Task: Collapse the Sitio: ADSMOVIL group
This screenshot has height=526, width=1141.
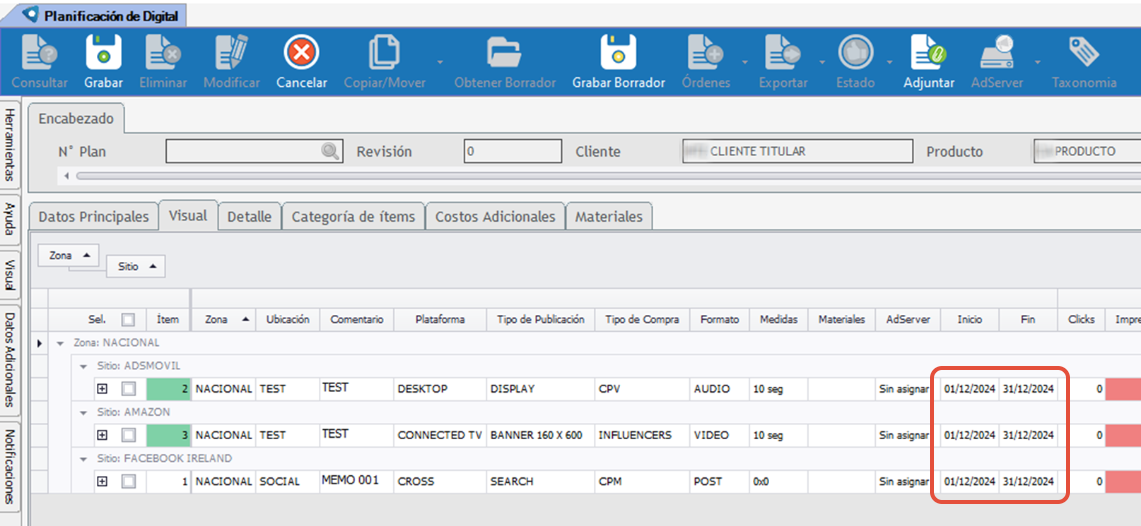Action: tap(84, 366)
